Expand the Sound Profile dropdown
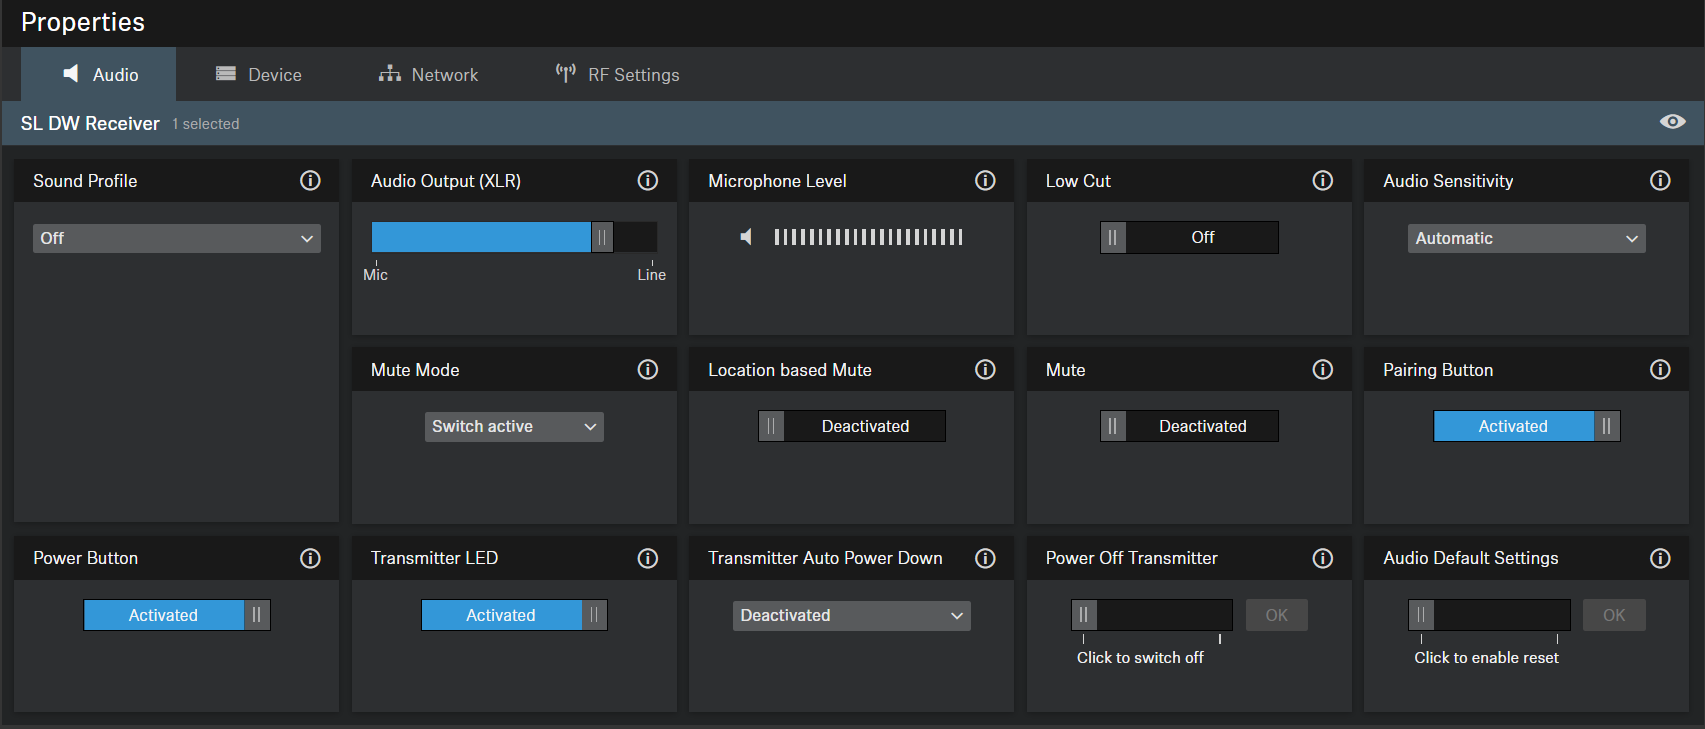This screenshot has width=1705, height=729. (x=177, y=238)
